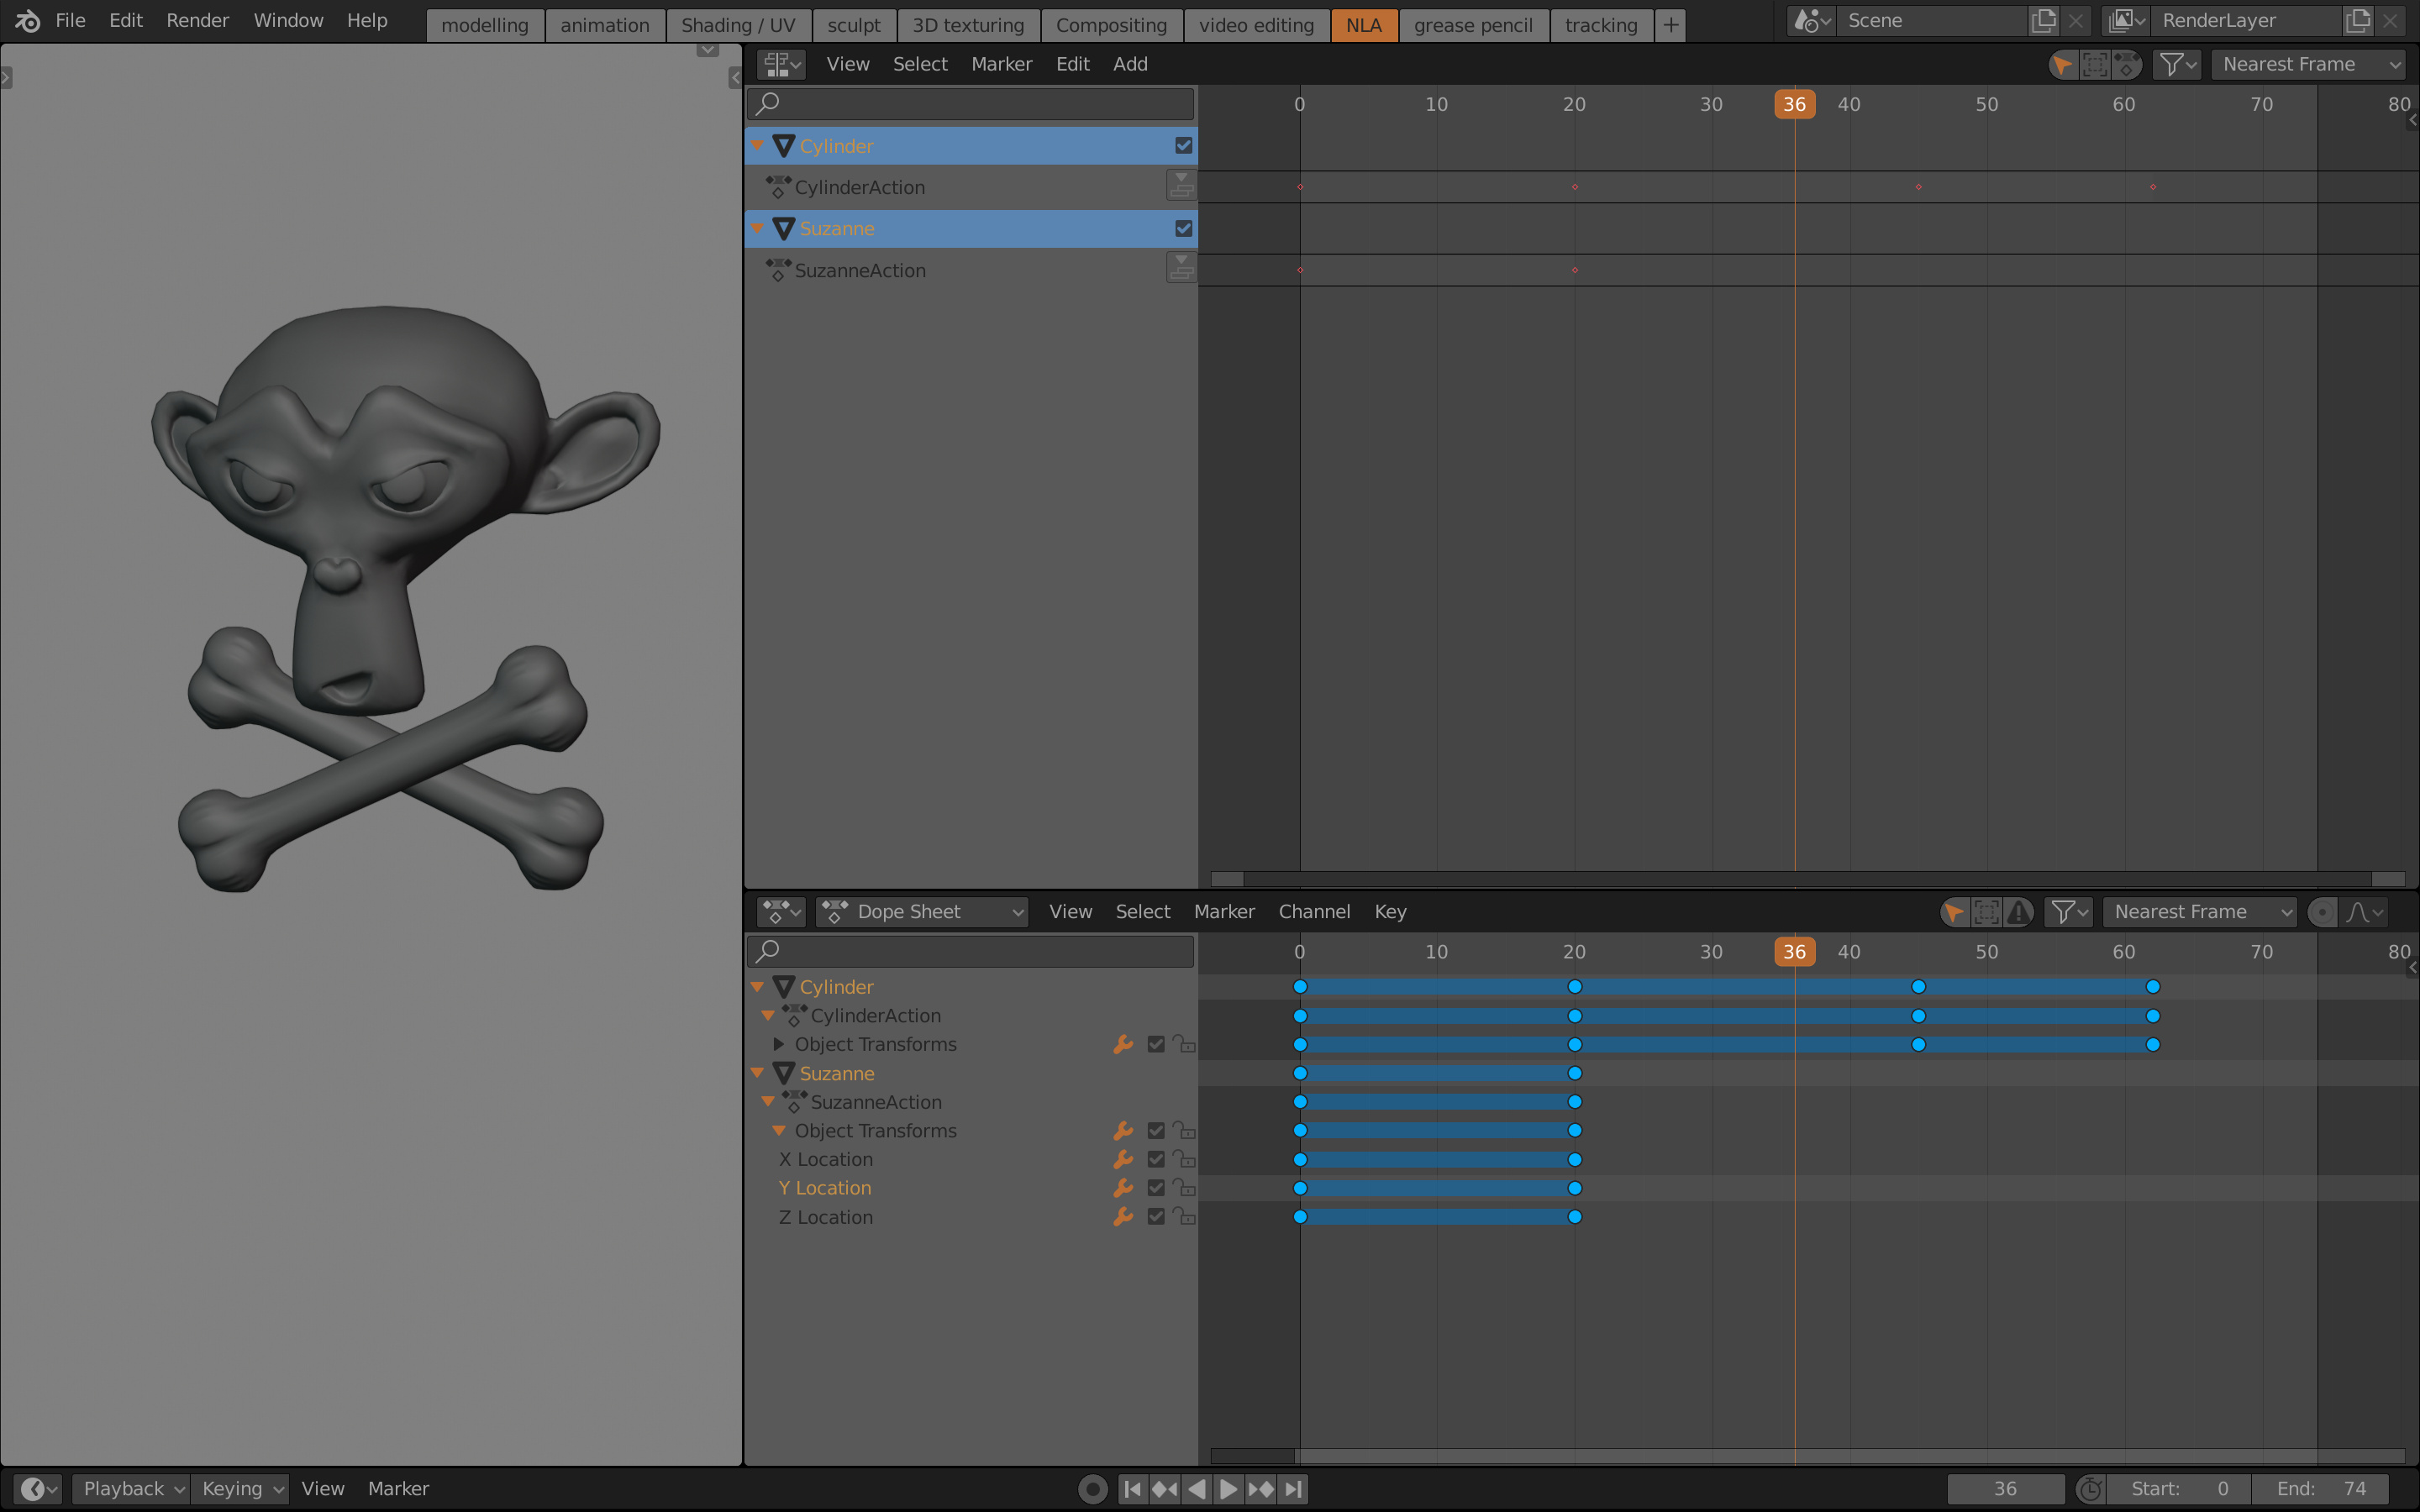Click the new scene icon
This screenshot has height=1512, width=2420.
click(2044, 21)
